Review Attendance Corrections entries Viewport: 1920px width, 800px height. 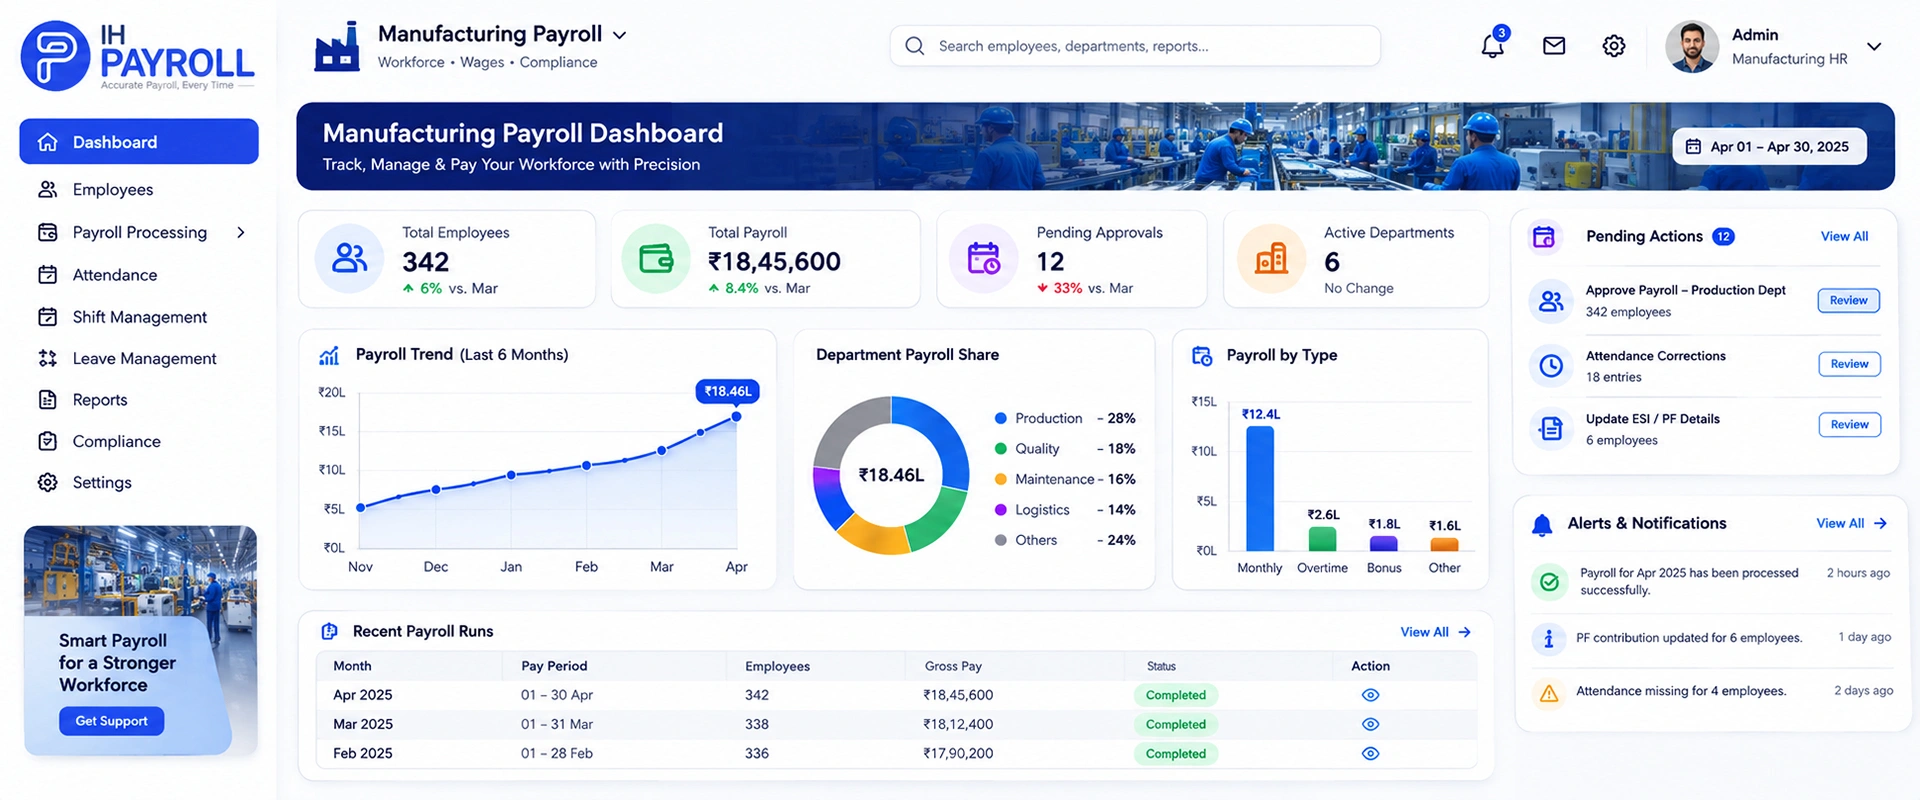pyautogui.click(x=1850, y=364)
